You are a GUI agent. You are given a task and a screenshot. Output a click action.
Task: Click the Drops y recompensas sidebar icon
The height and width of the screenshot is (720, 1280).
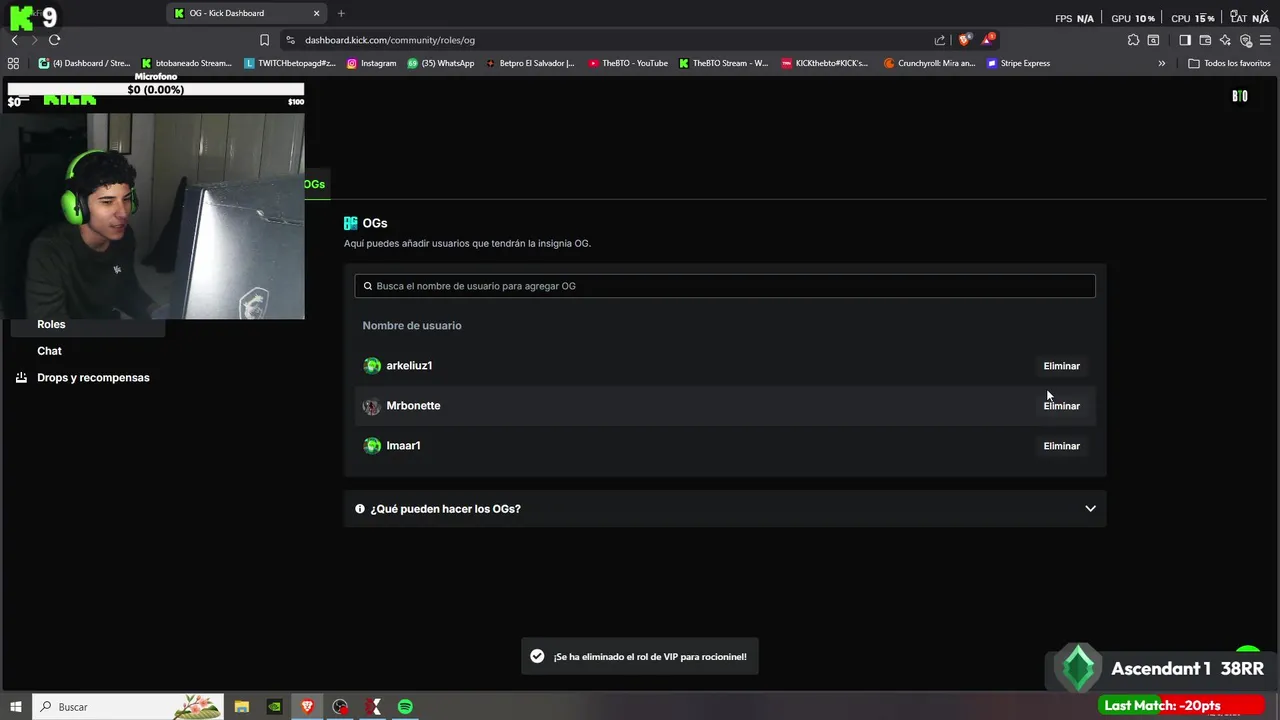pyautogui.click(x=21, y=378)
